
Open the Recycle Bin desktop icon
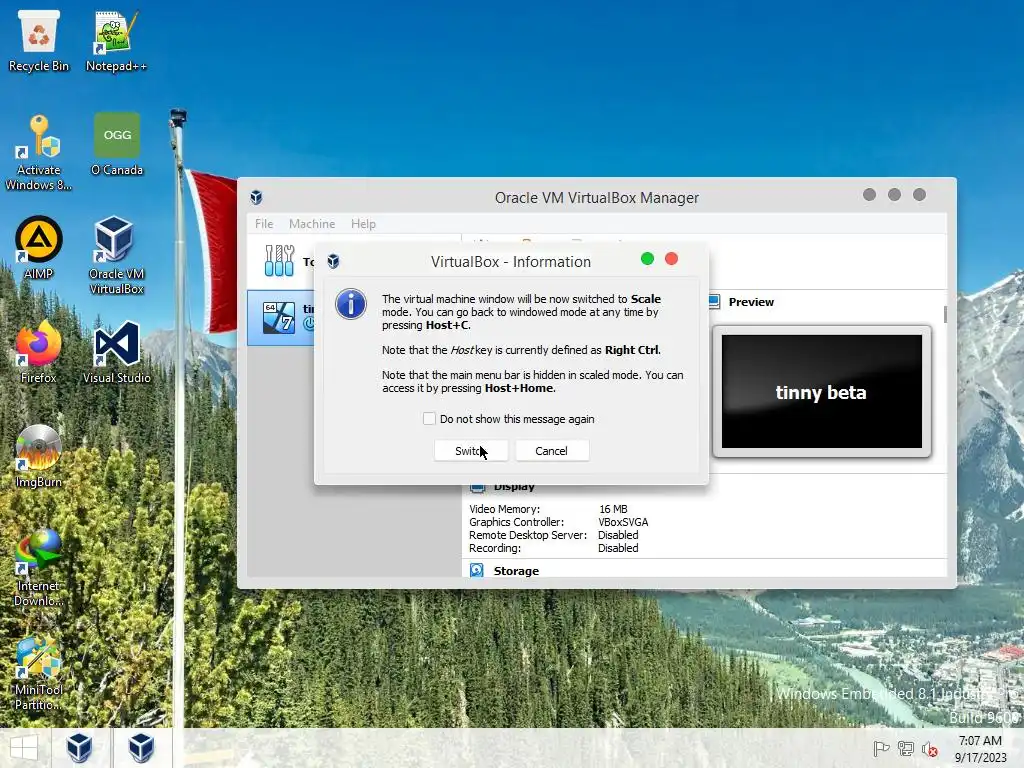(x=39, y=41)
